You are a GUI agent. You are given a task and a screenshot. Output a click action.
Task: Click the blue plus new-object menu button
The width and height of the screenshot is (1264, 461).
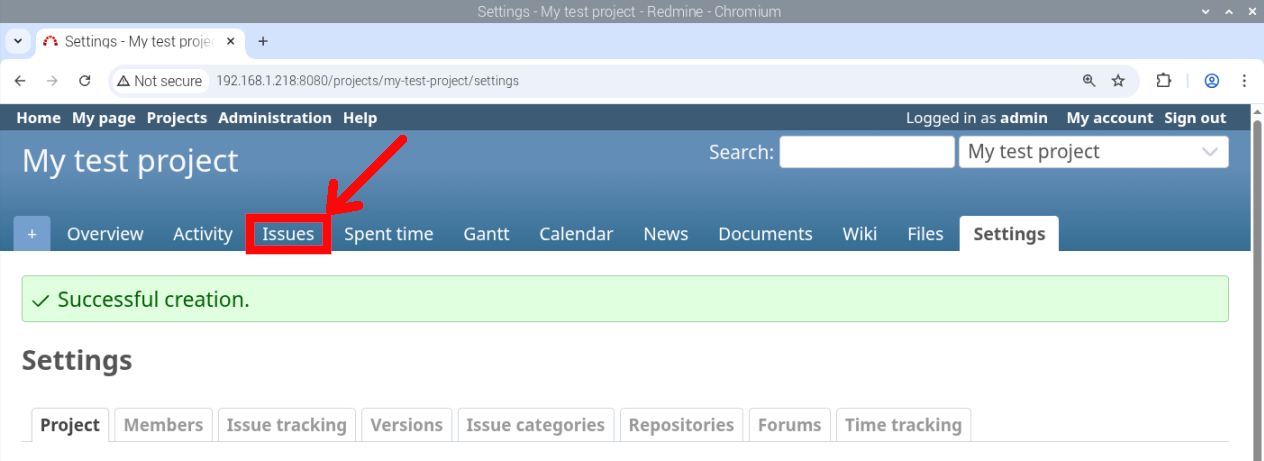tap(32, 234)
